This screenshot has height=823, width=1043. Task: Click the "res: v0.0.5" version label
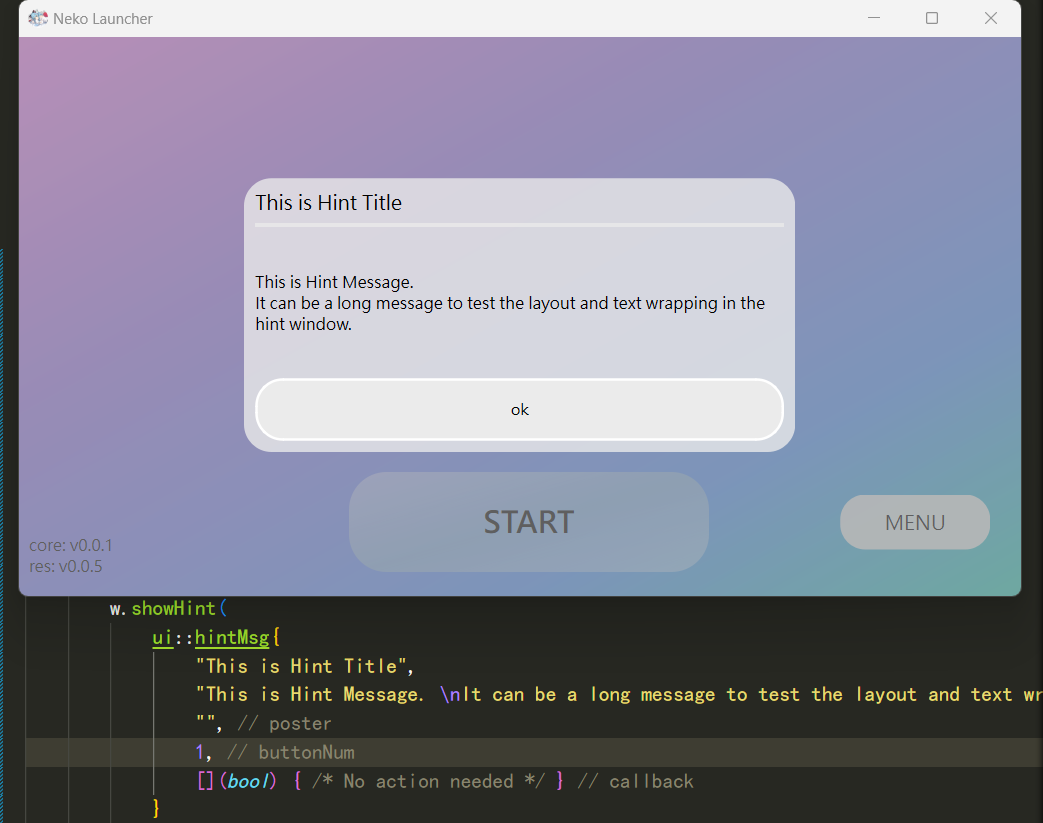(65, 567)
